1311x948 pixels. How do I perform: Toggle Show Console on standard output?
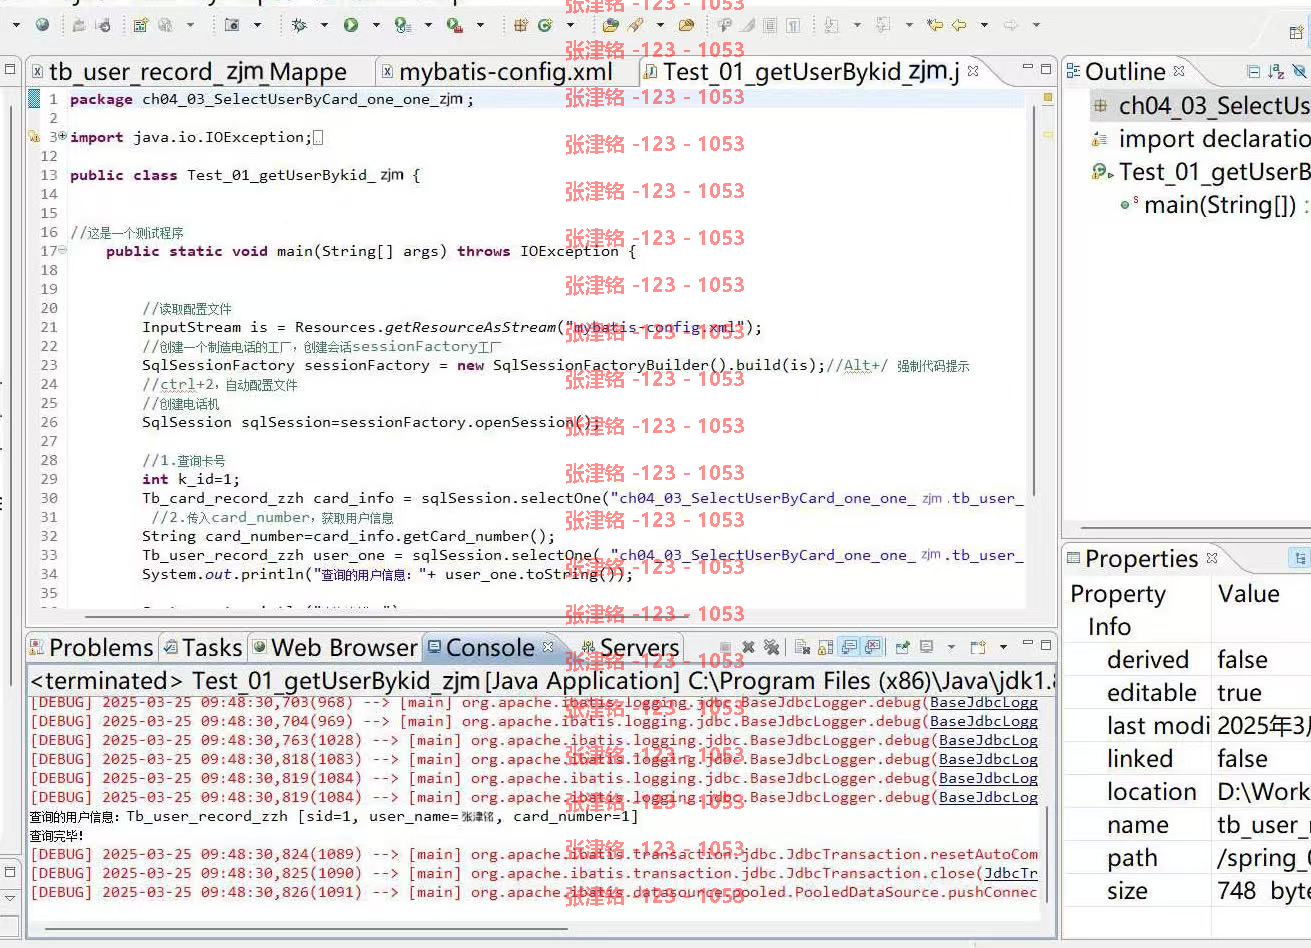pos(849,647)
